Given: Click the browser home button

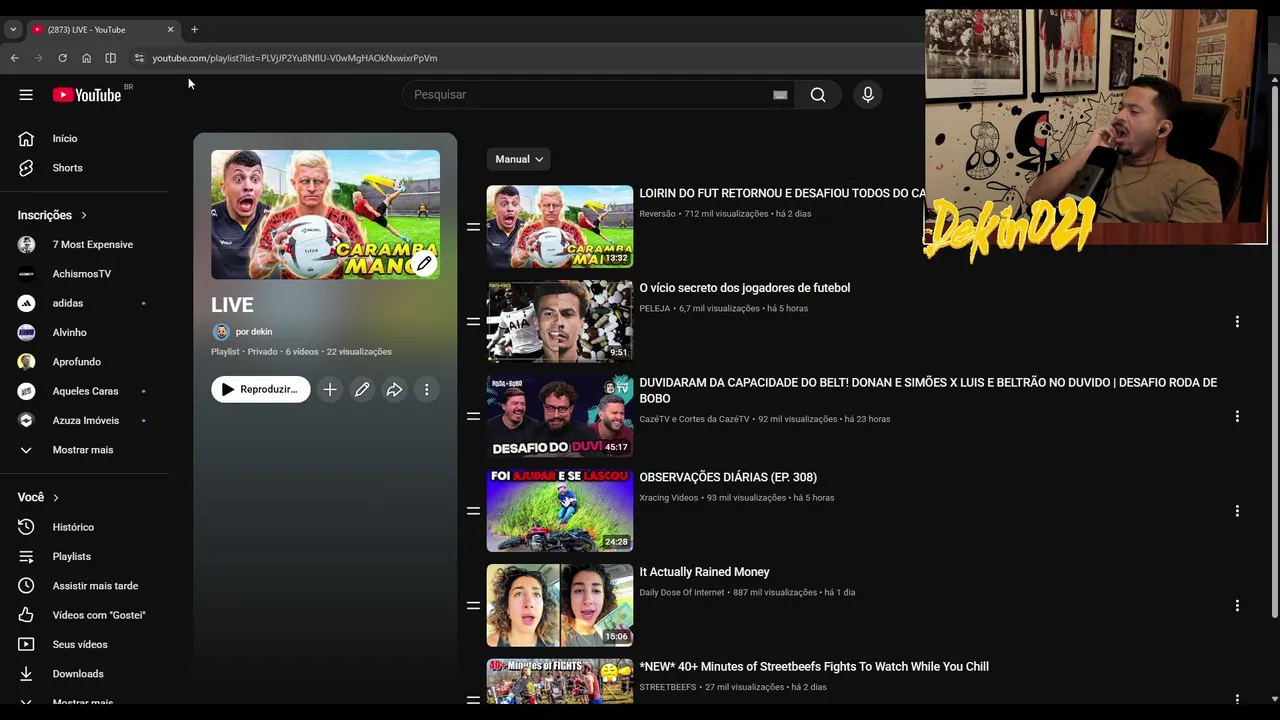Looking at the screenshot, I should click(86, 58).
